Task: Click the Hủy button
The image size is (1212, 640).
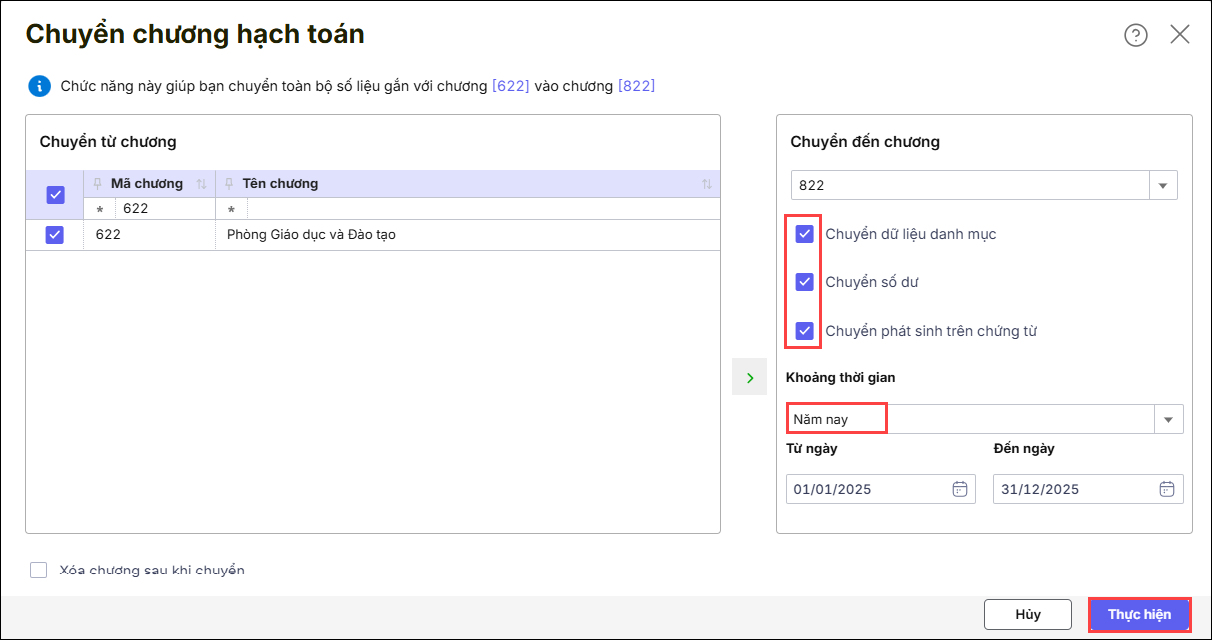Action: click(1028, 614)
